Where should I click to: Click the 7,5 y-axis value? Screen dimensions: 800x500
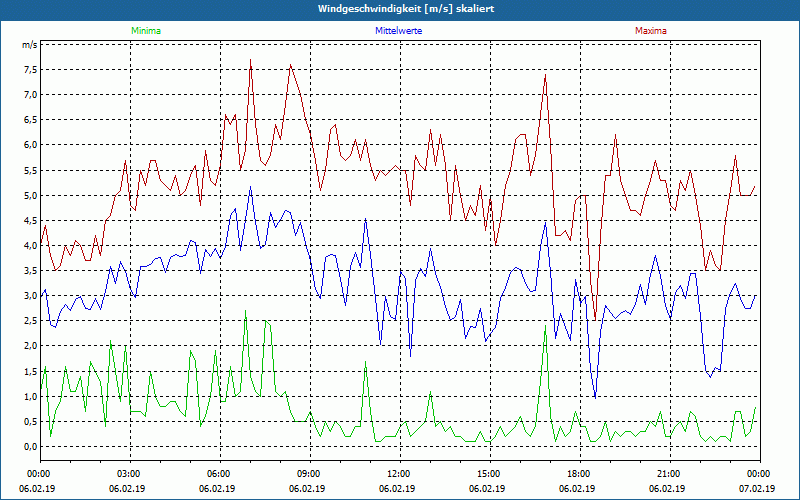tap(31, 70)
